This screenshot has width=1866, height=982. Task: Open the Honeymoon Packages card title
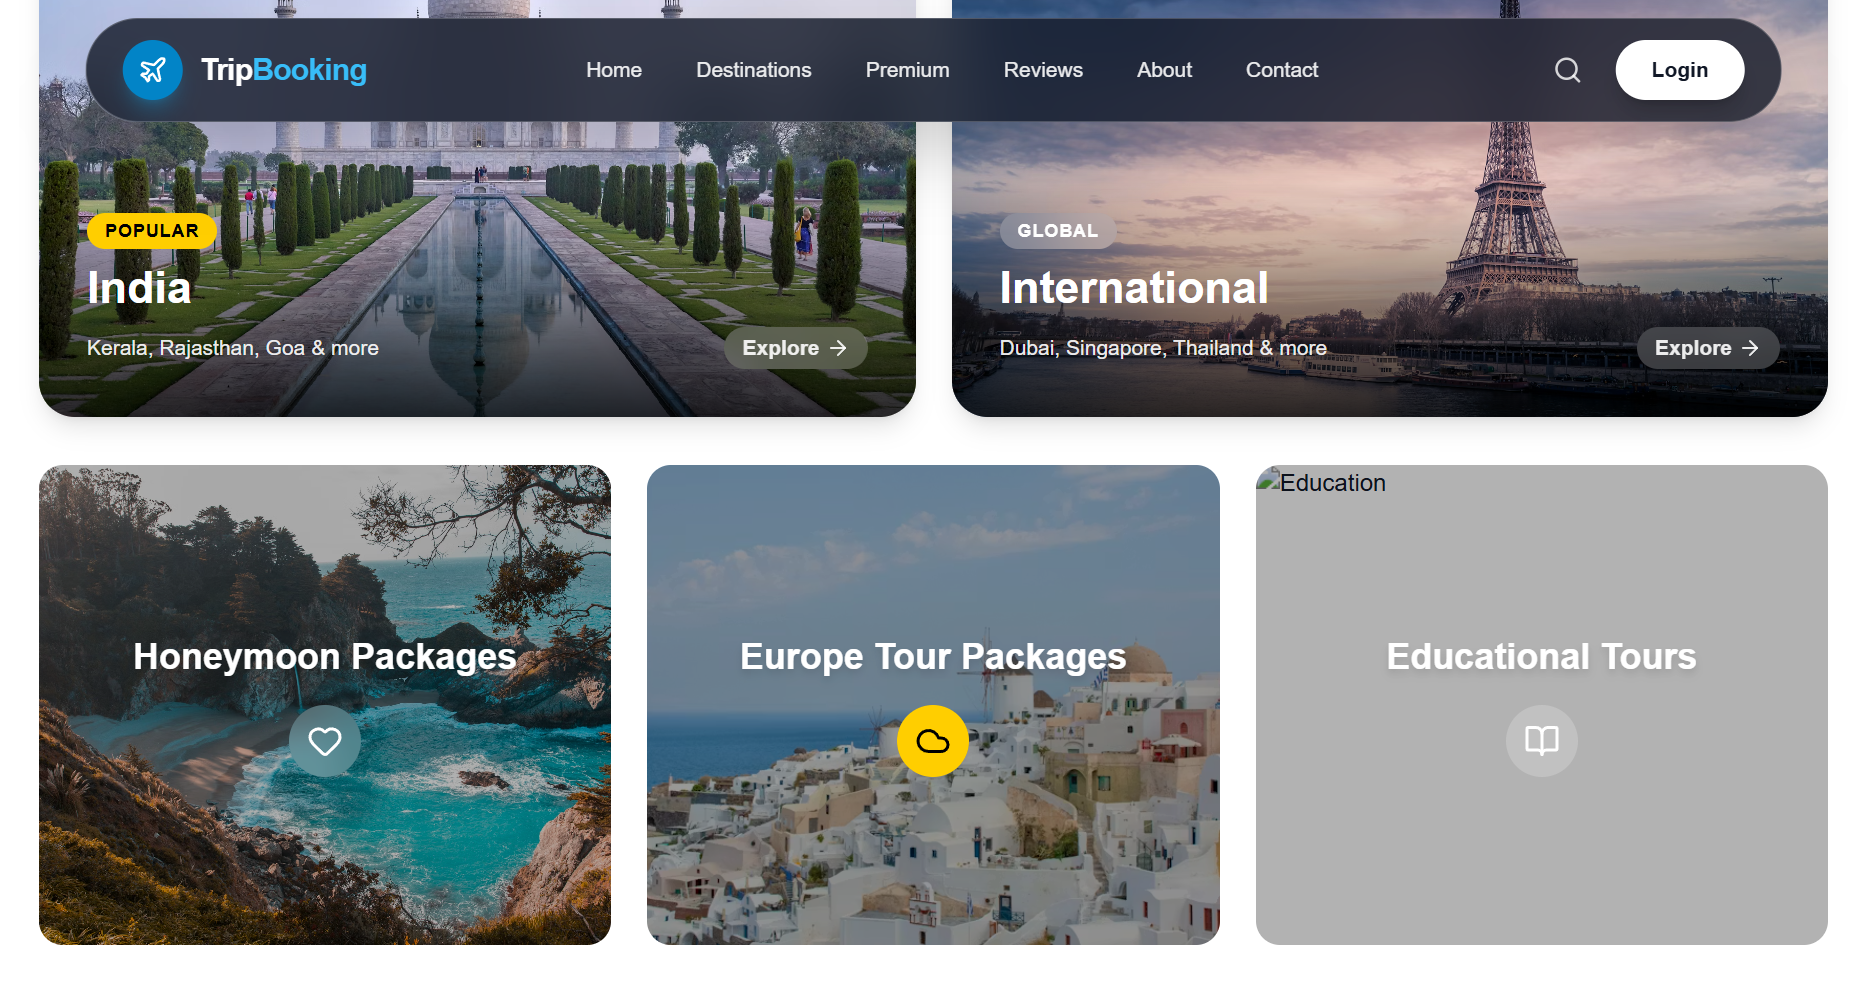coord(325,657)
